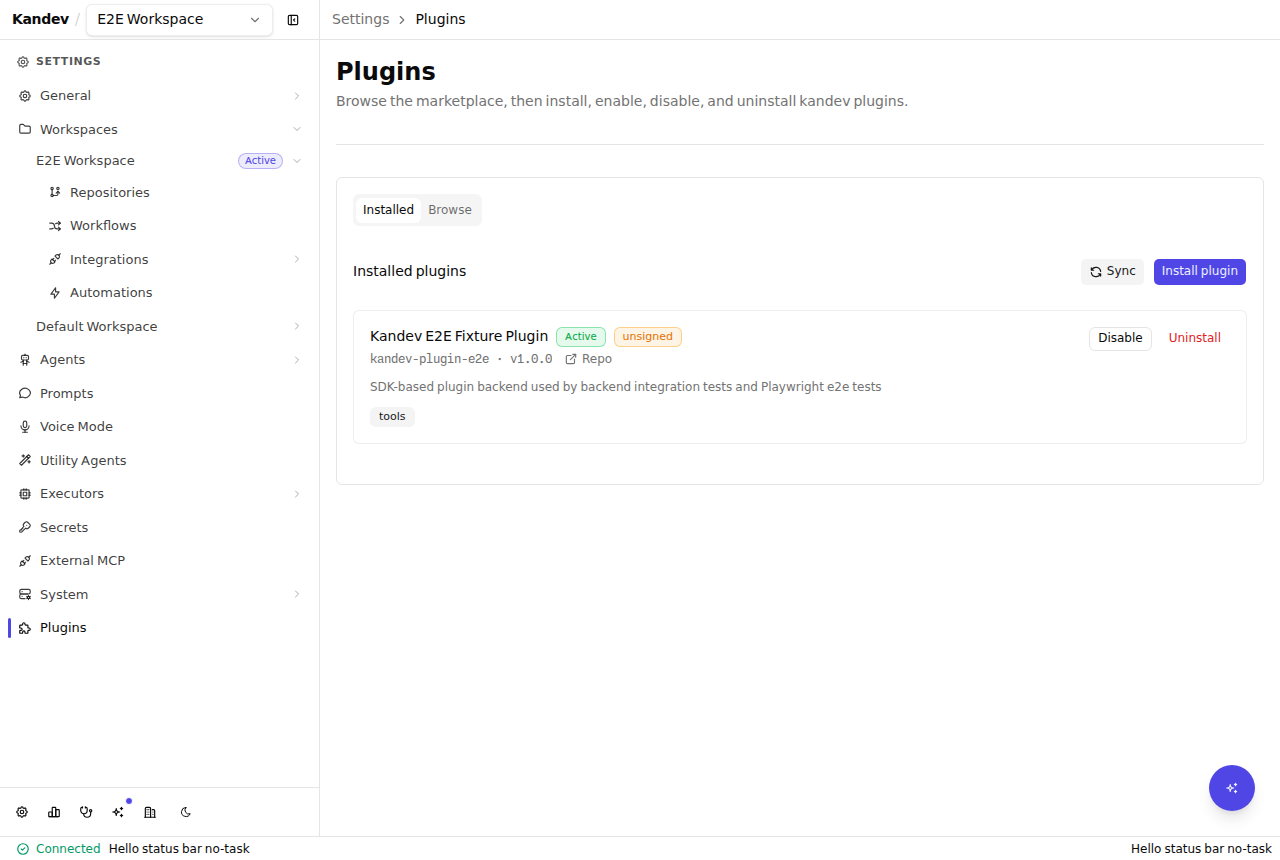Uninstall the Kandev E2E Fixture Plugin
This screenshot has width=1280, height=860.
(x=1195, y=338)
